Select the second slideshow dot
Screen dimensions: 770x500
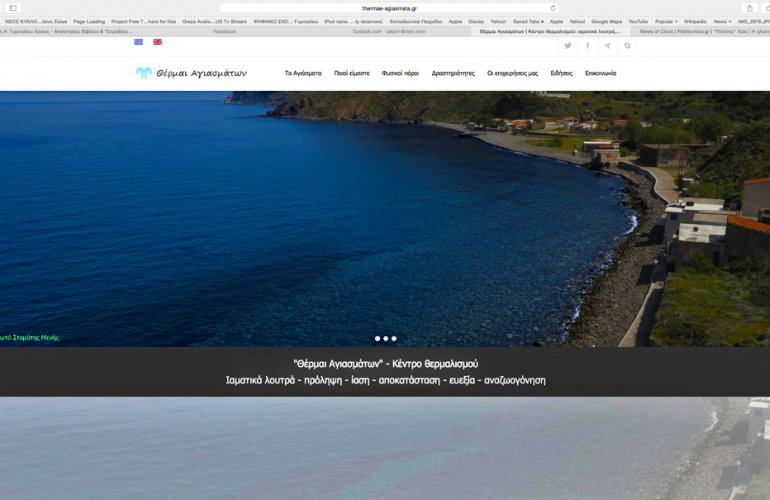pos(385,338)
